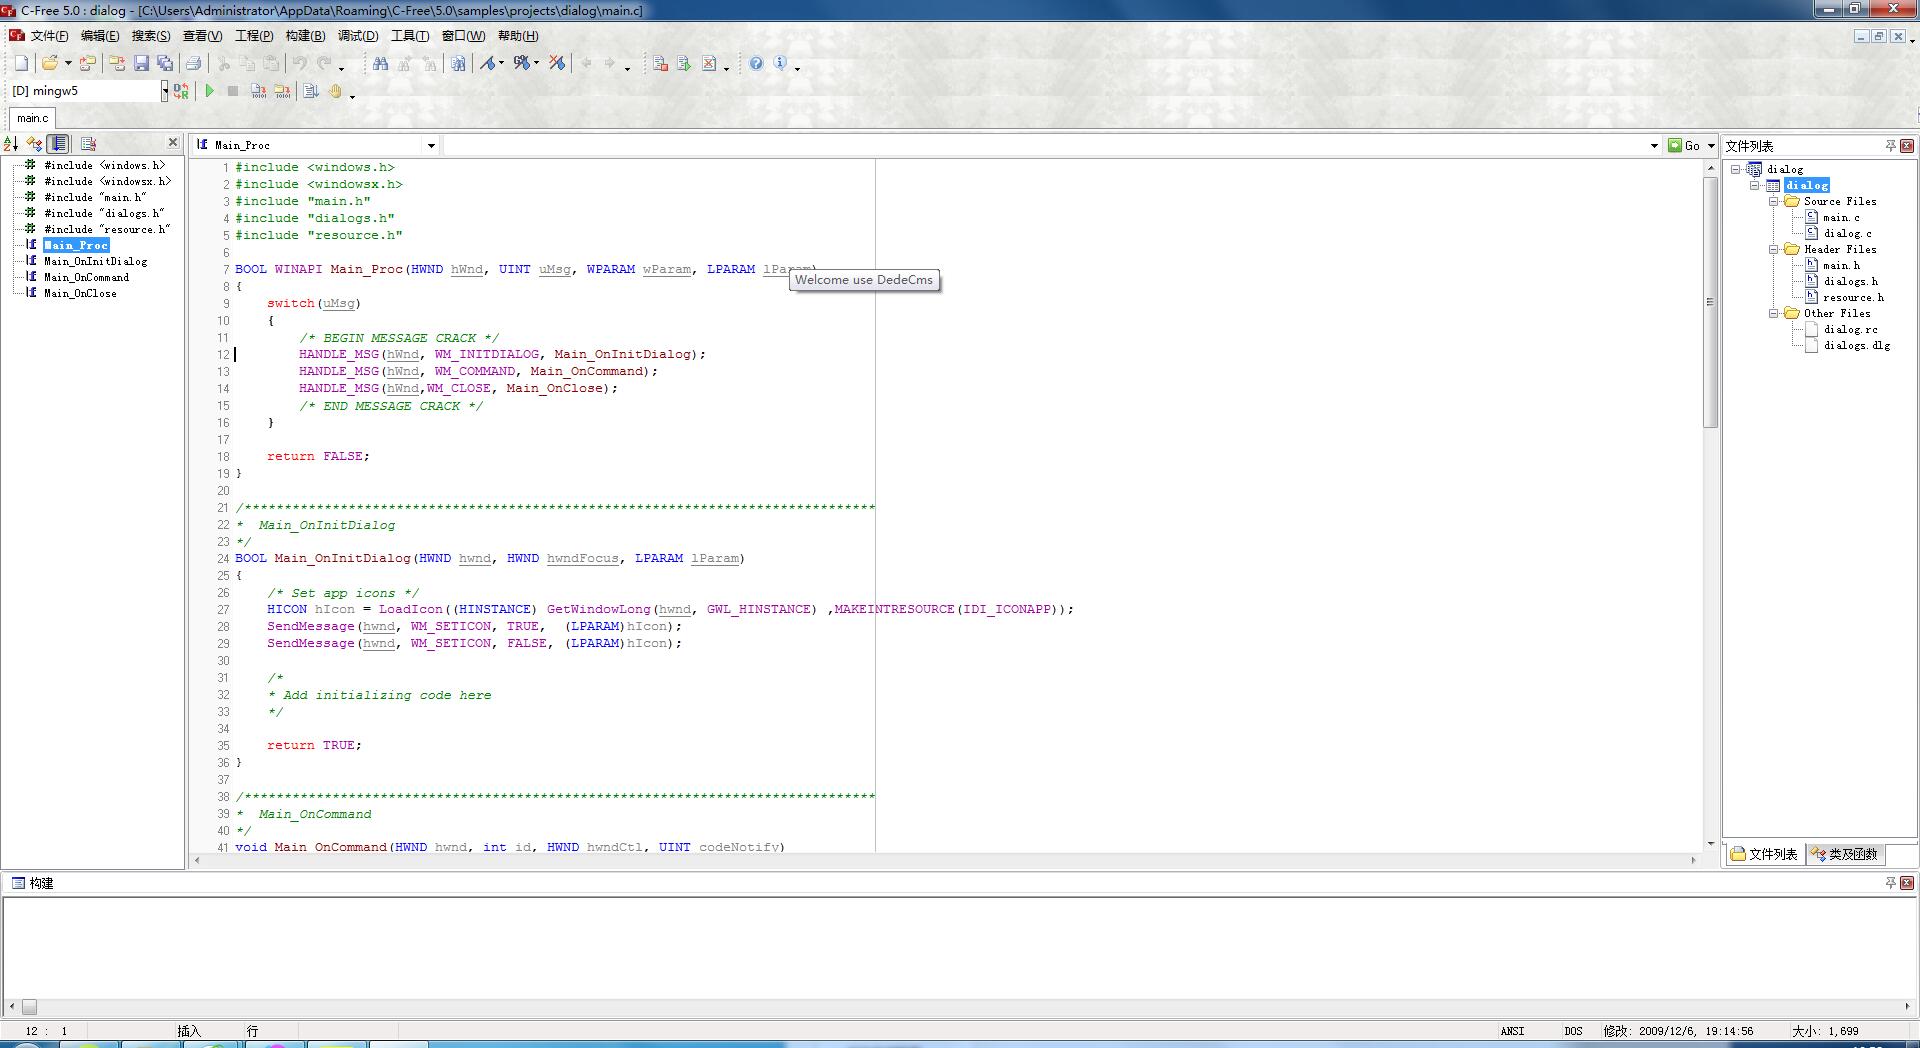
Task: Pin the 构建 output panel
Action: coord(1890,883)
